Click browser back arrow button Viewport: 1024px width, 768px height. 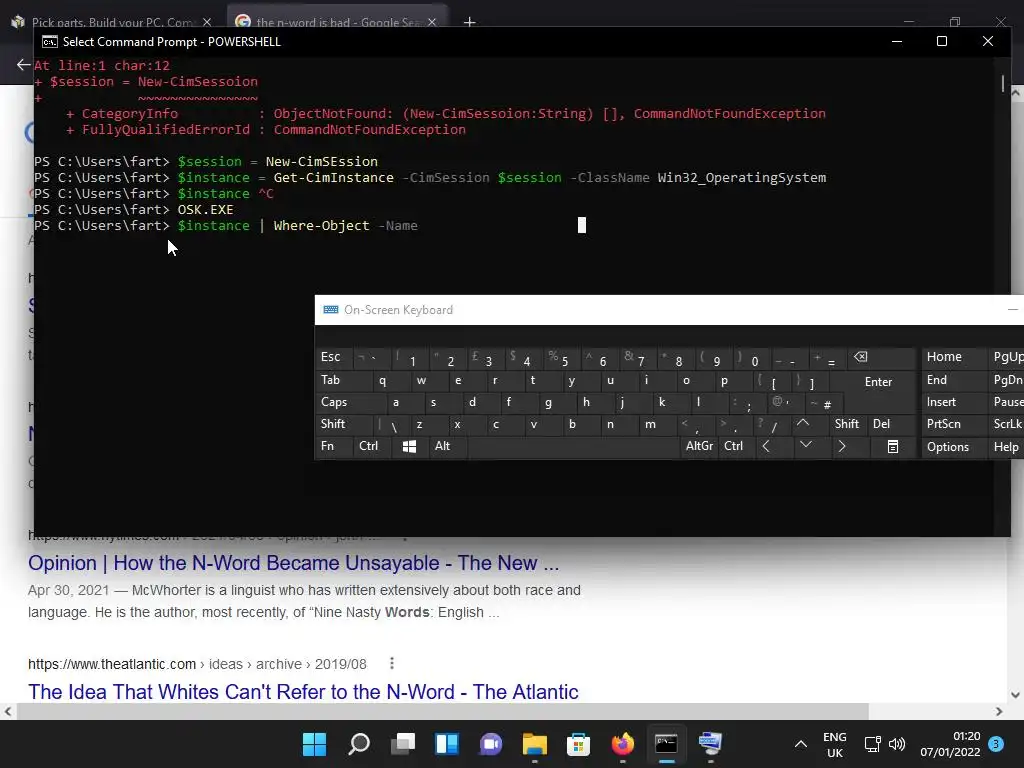point(23,64)
